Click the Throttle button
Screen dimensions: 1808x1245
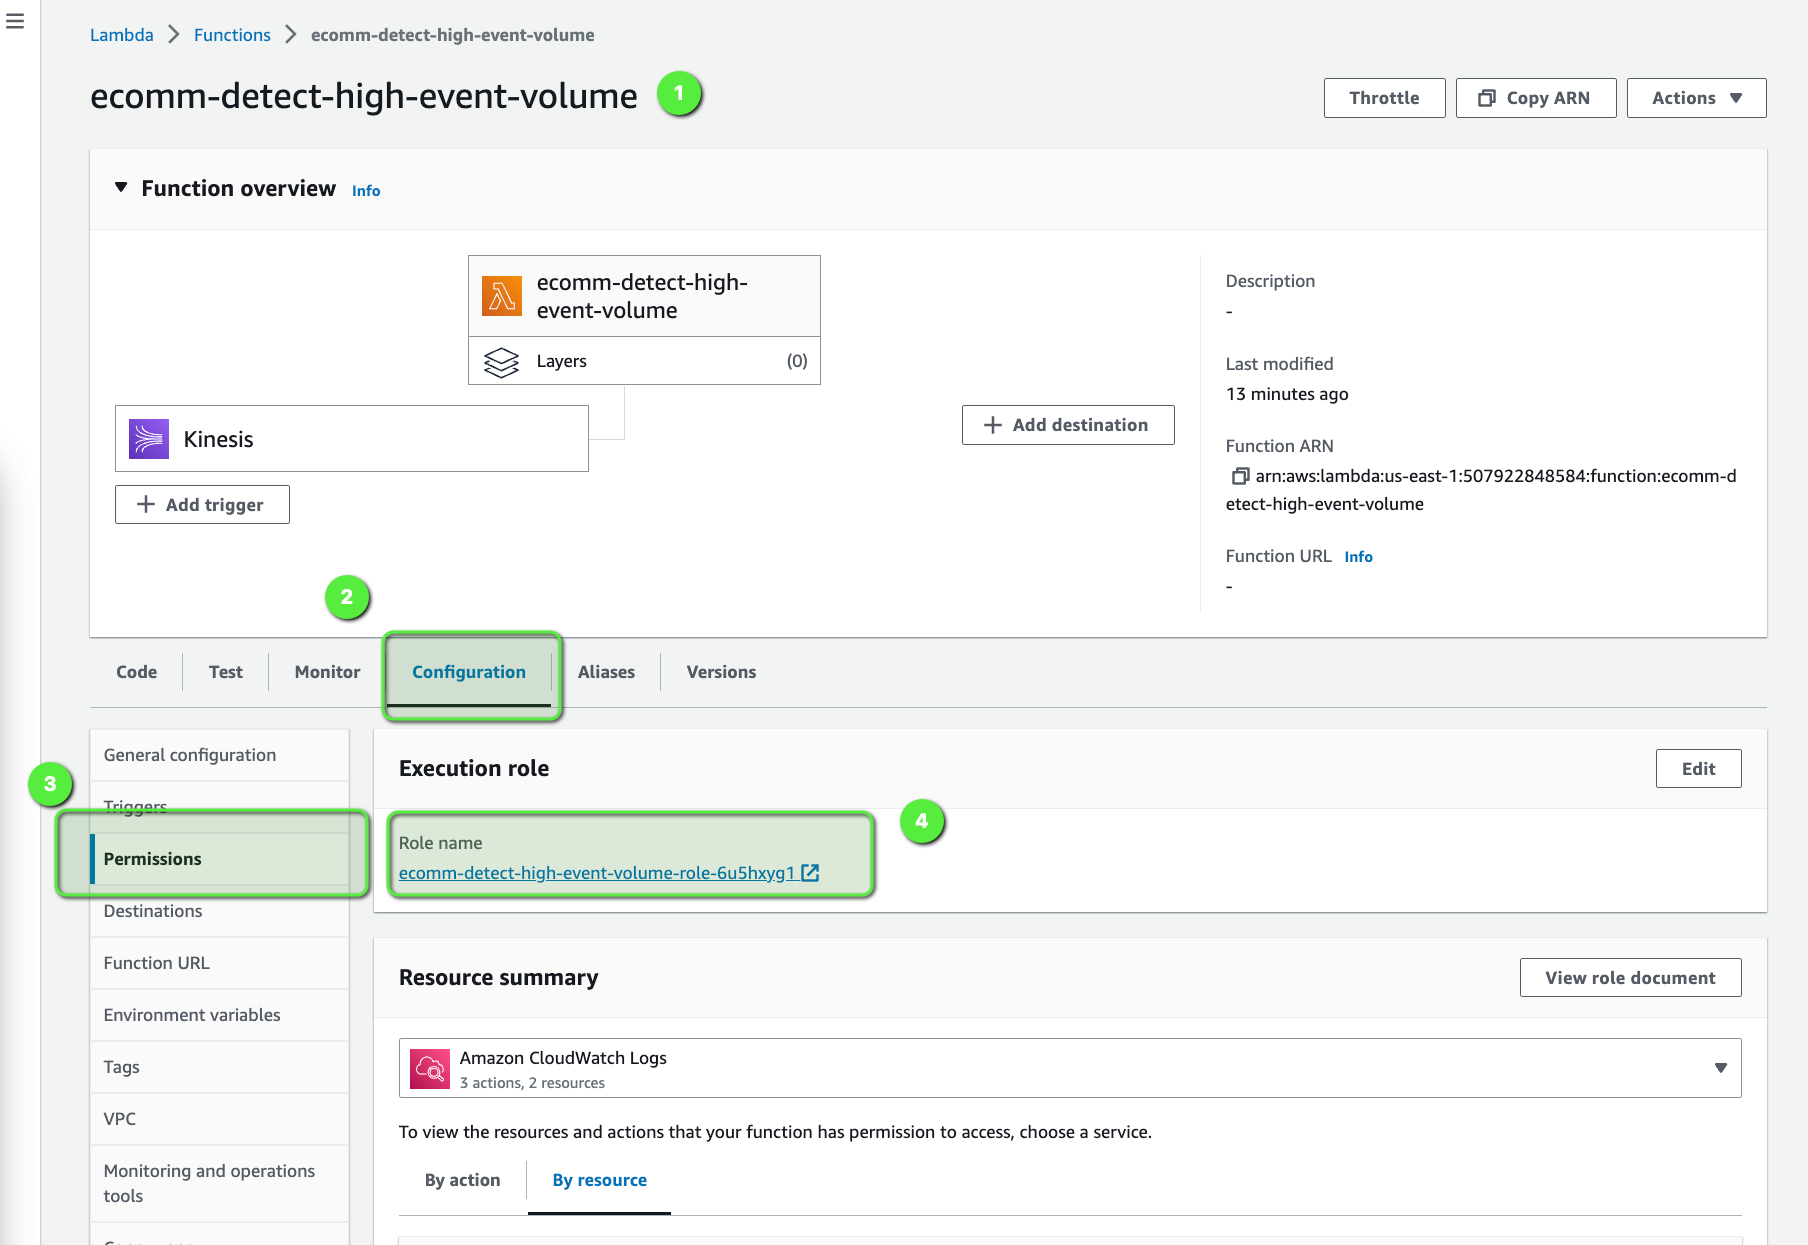click(x=1384, y=98)
